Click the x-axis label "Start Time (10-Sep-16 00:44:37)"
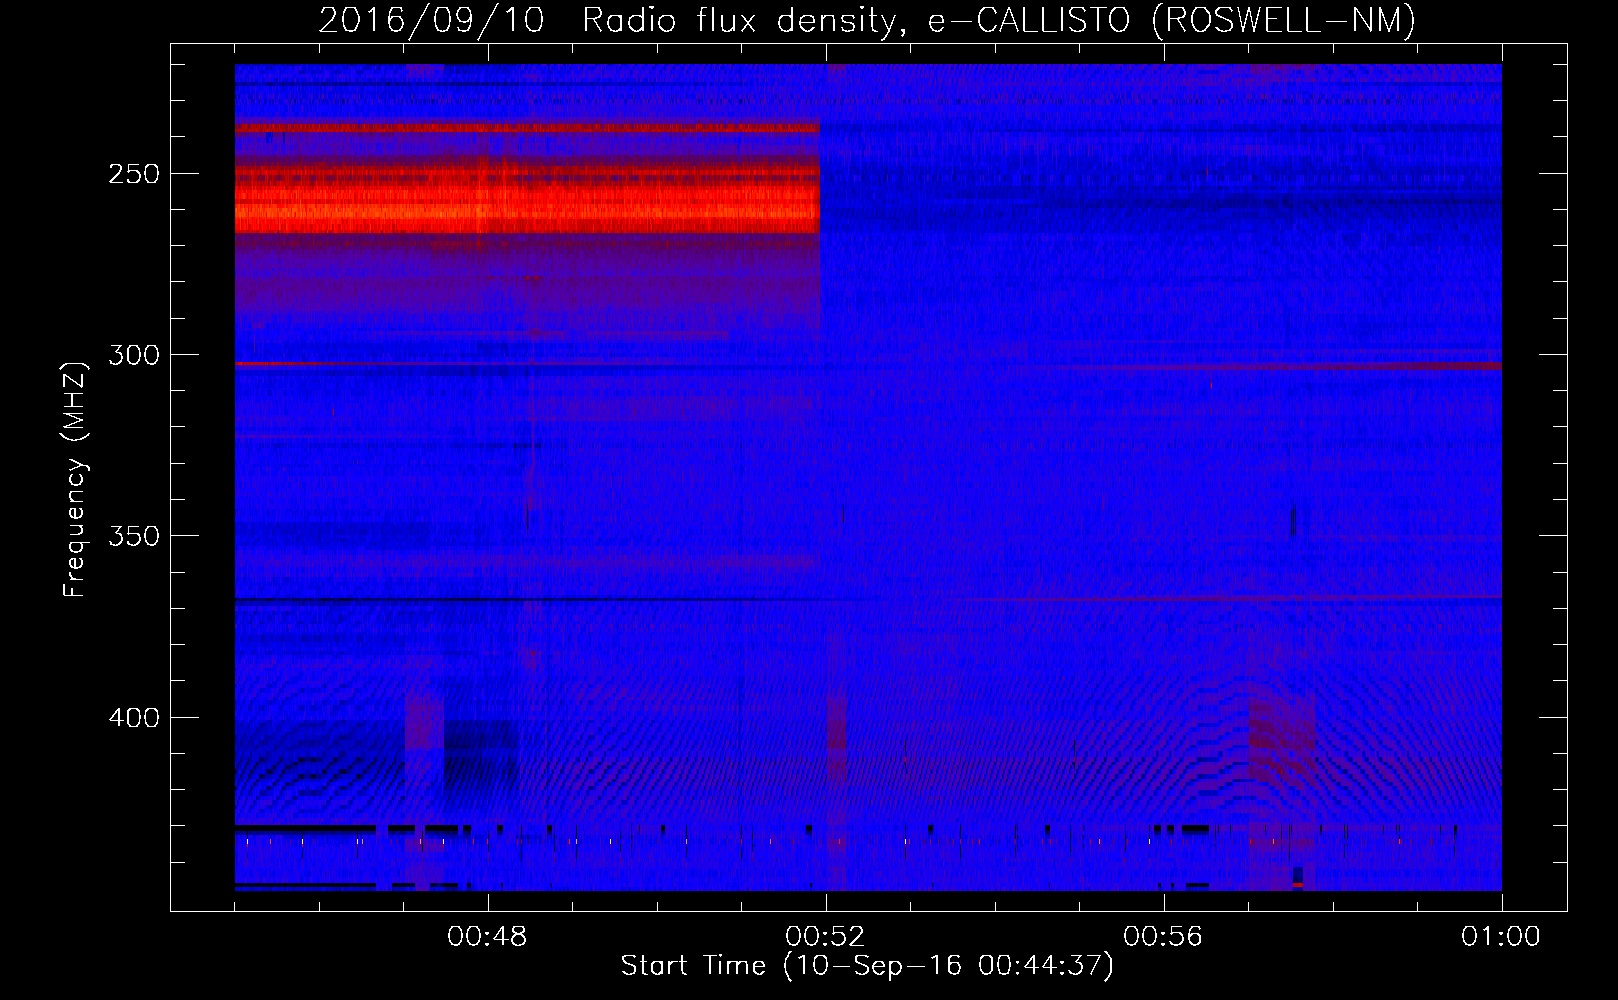This screenshot has height=1000, width=1618. tap(867, 966)
